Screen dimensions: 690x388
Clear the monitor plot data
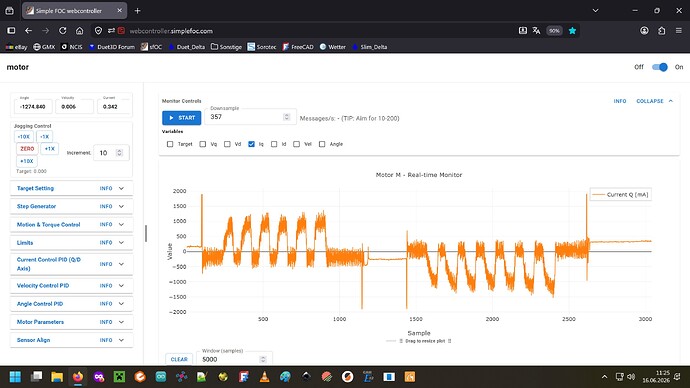tap(179, 359)
